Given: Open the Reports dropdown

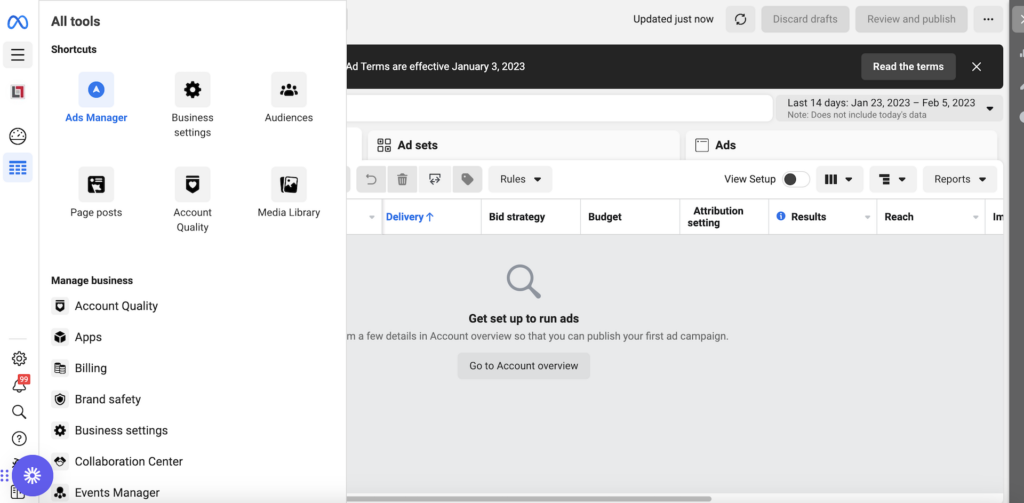Looking at the screenshot, I should (959, 179).
